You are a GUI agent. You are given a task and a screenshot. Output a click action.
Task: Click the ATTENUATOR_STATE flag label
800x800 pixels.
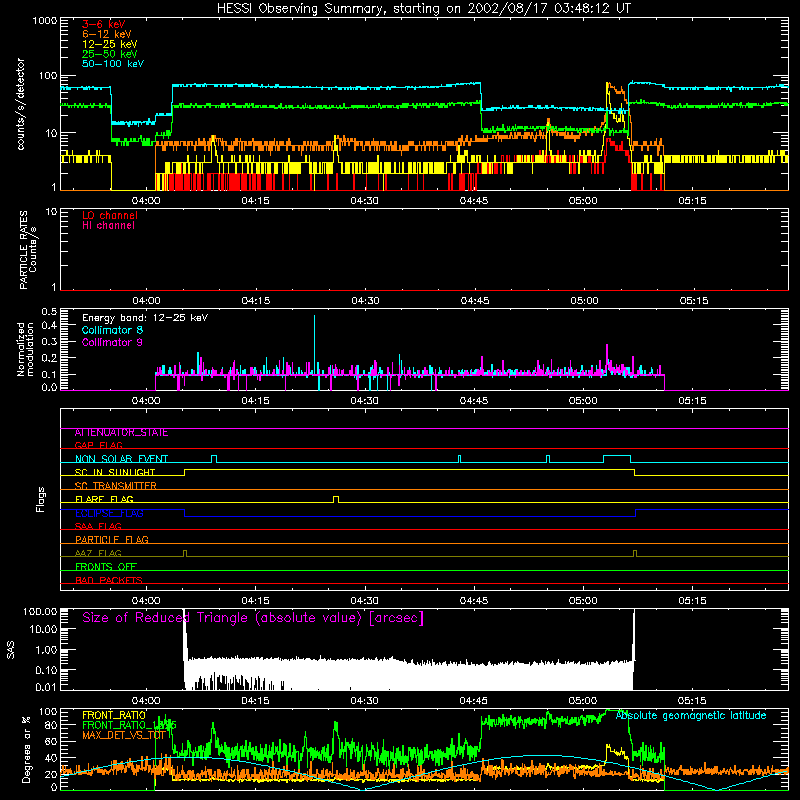click(x=121, y=433)
